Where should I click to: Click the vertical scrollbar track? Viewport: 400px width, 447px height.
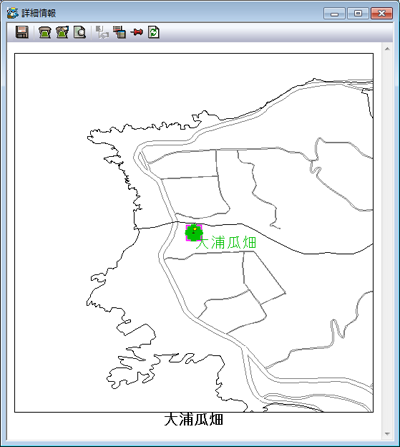point(387,241)
